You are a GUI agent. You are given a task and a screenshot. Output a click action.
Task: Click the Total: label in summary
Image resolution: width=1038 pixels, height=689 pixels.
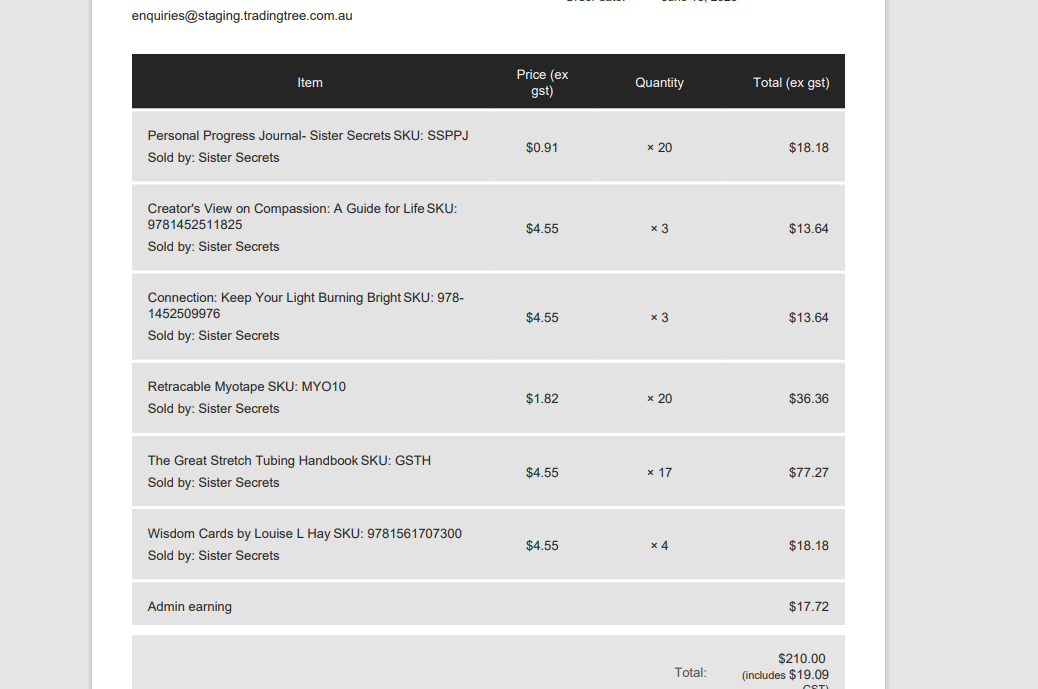pos(690,672)
